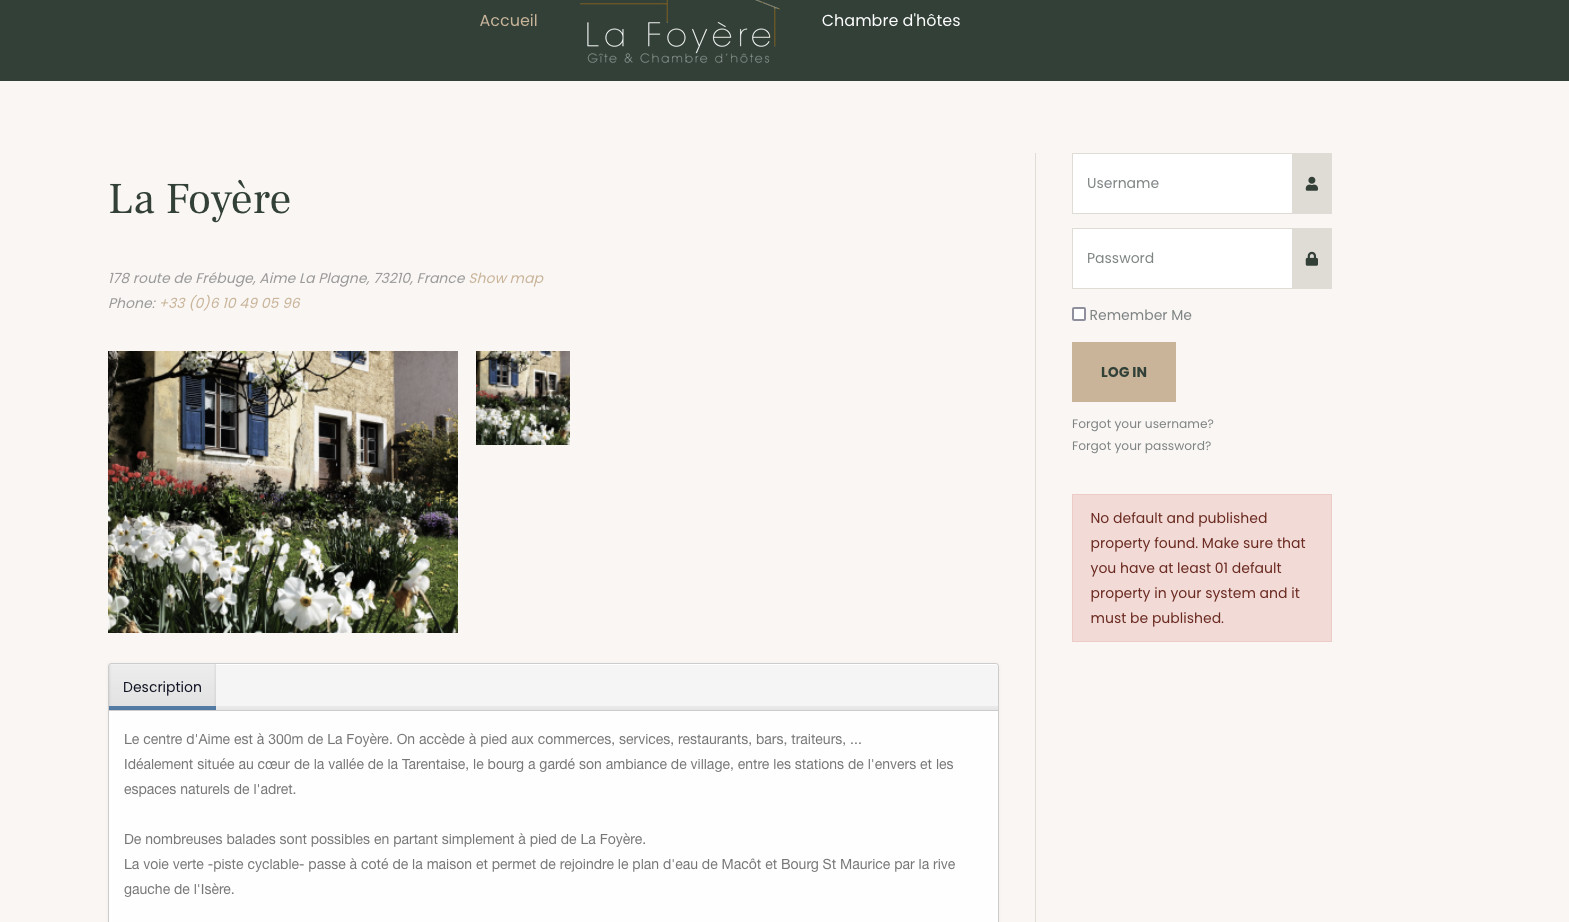
Task: Click the LOG IN button
Action: [x=1124, y=372]
